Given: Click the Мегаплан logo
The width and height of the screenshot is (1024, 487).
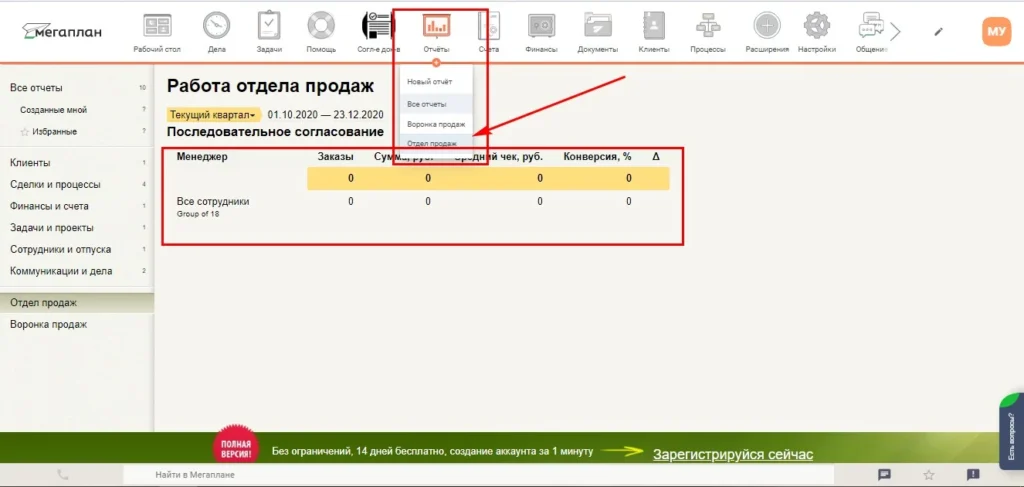Looking at the screenshot, I should [61, 31].
